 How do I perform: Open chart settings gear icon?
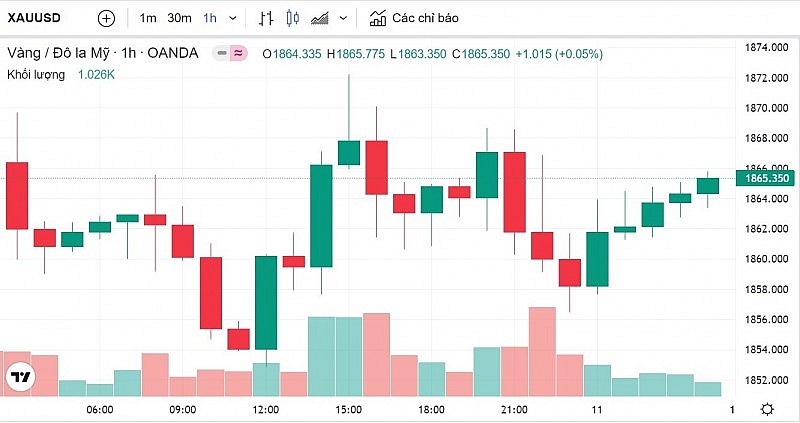pos(767,409)
